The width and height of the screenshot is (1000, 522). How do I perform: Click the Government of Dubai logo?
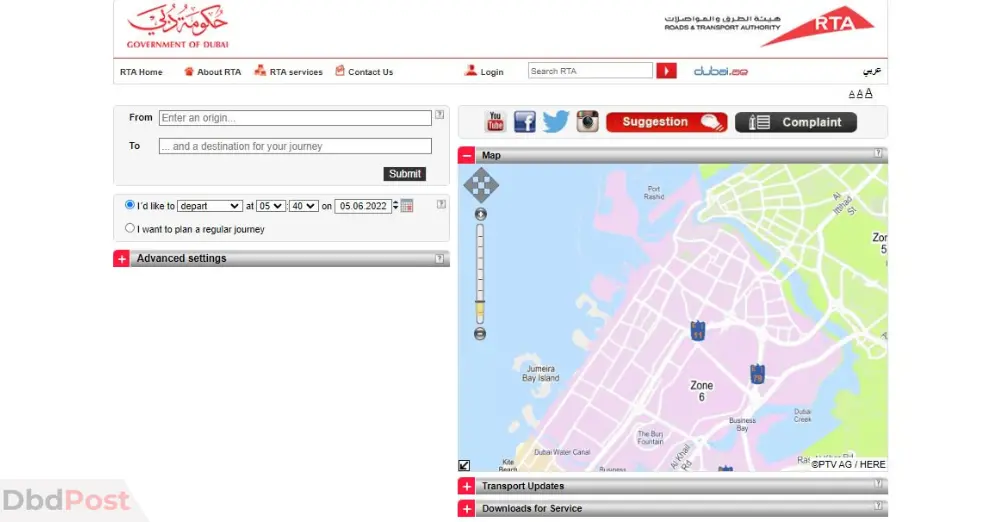point(177,27)
